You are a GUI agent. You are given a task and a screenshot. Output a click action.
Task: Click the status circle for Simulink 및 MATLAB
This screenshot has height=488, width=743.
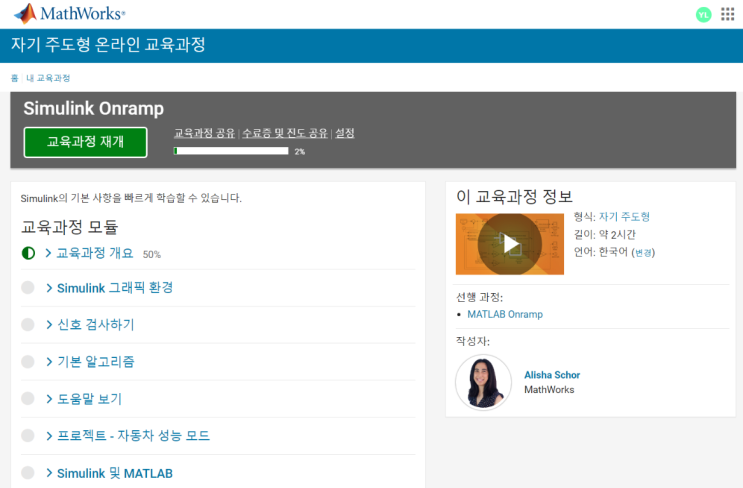28,472
